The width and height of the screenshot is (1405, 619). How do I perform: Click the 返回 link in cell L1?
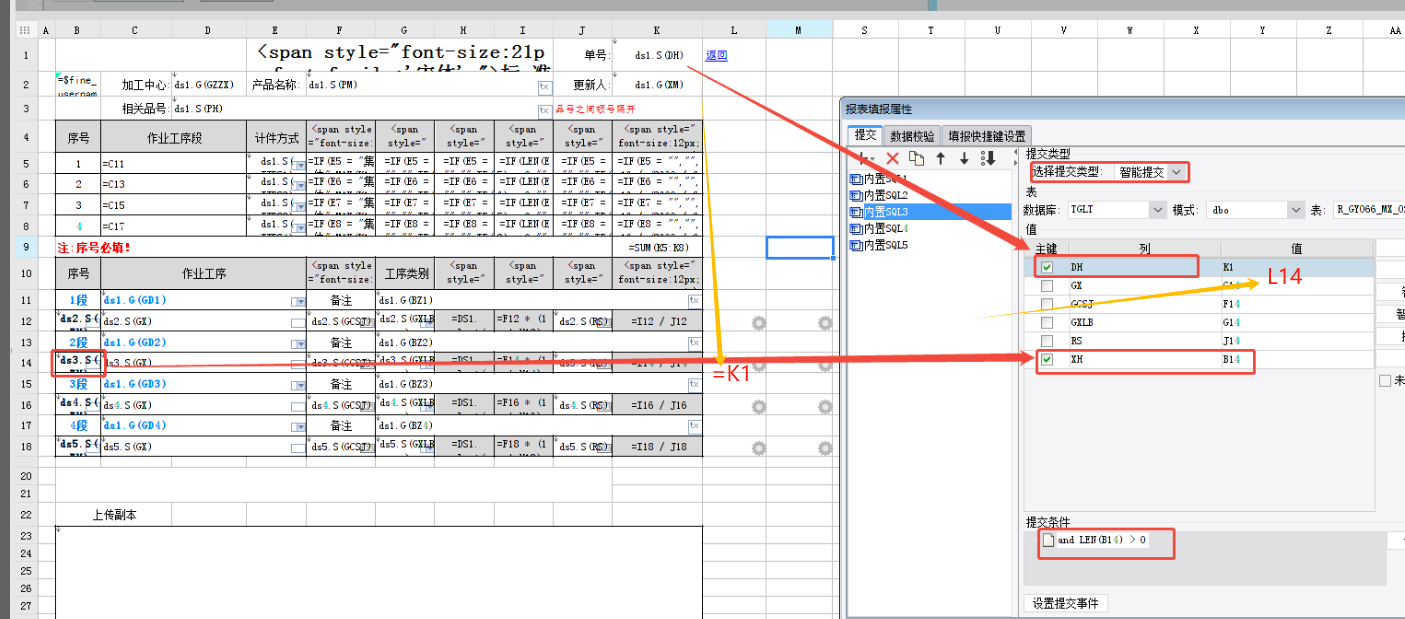pos(716,56)
